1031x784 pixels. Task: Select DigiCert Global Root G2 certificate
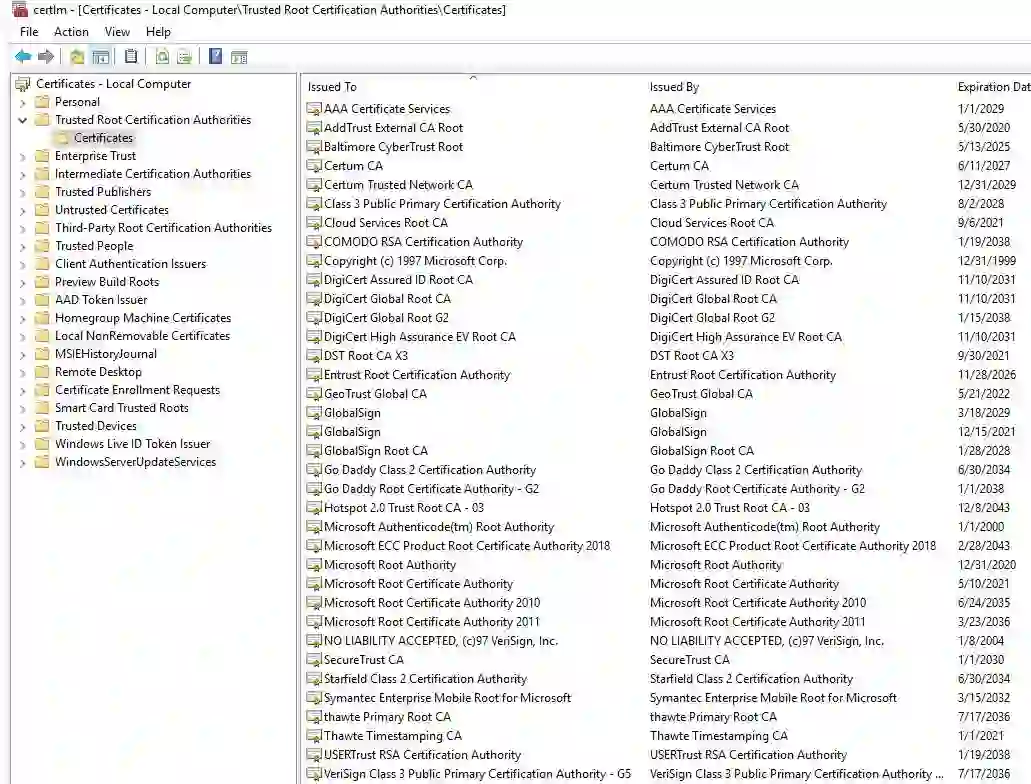[386, 318]
